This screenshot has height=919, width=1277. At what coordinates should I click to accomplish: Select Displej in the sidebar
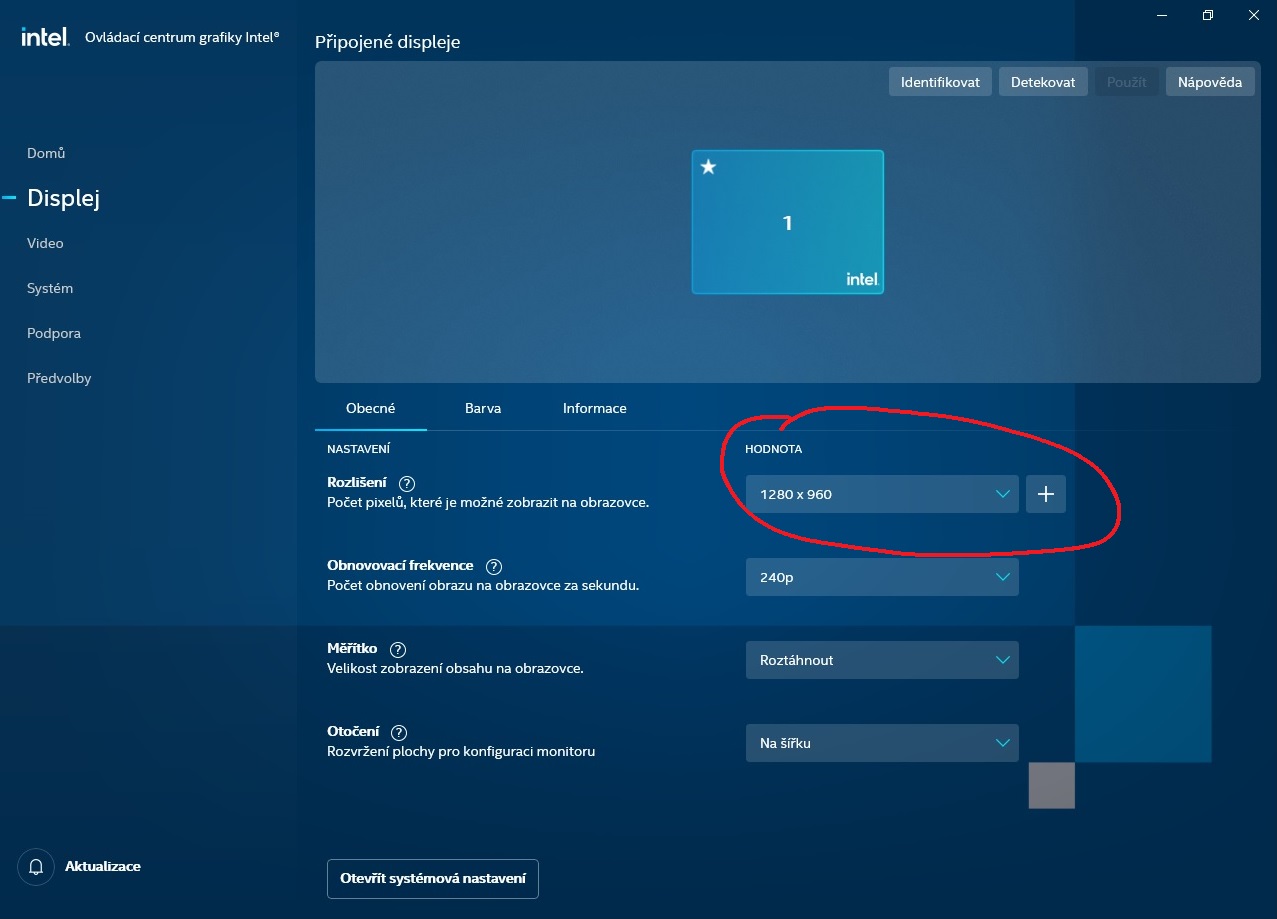[64, 198]
